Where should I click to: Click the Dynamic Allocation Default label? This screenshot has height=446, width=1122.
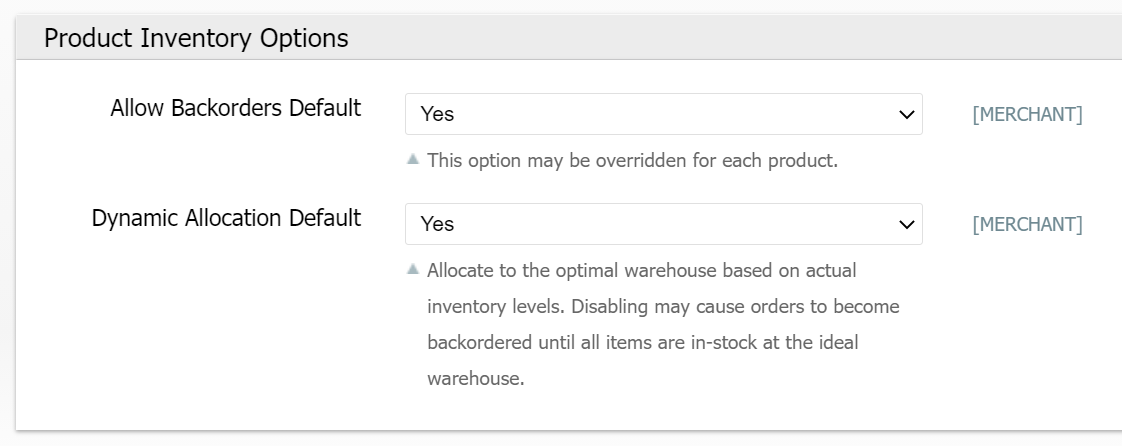point(226,218)
